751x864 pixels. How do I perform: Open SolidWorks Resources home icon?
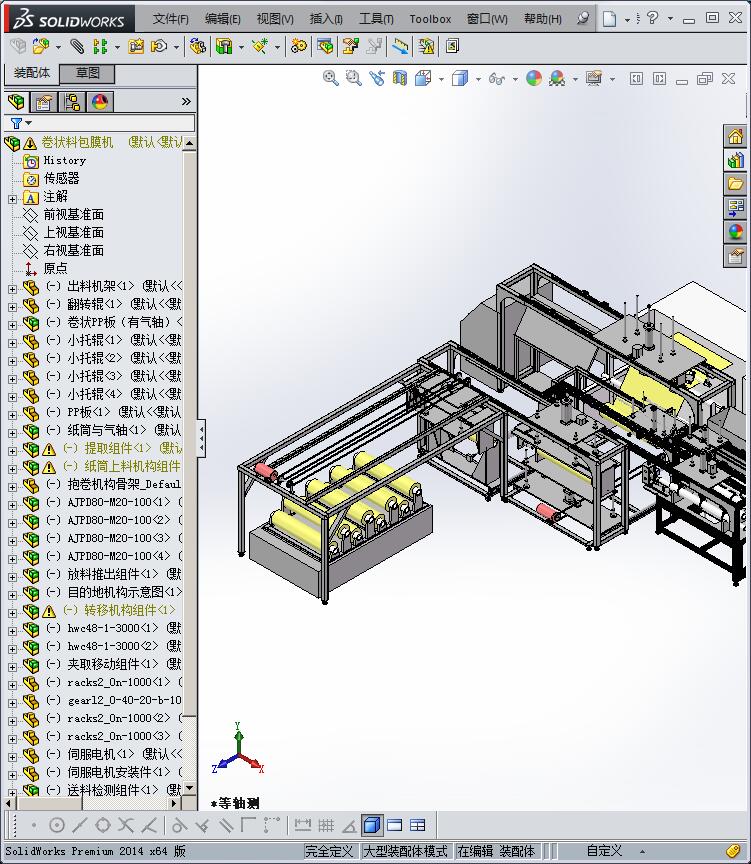pyautogui.click(x=736, y=136)
